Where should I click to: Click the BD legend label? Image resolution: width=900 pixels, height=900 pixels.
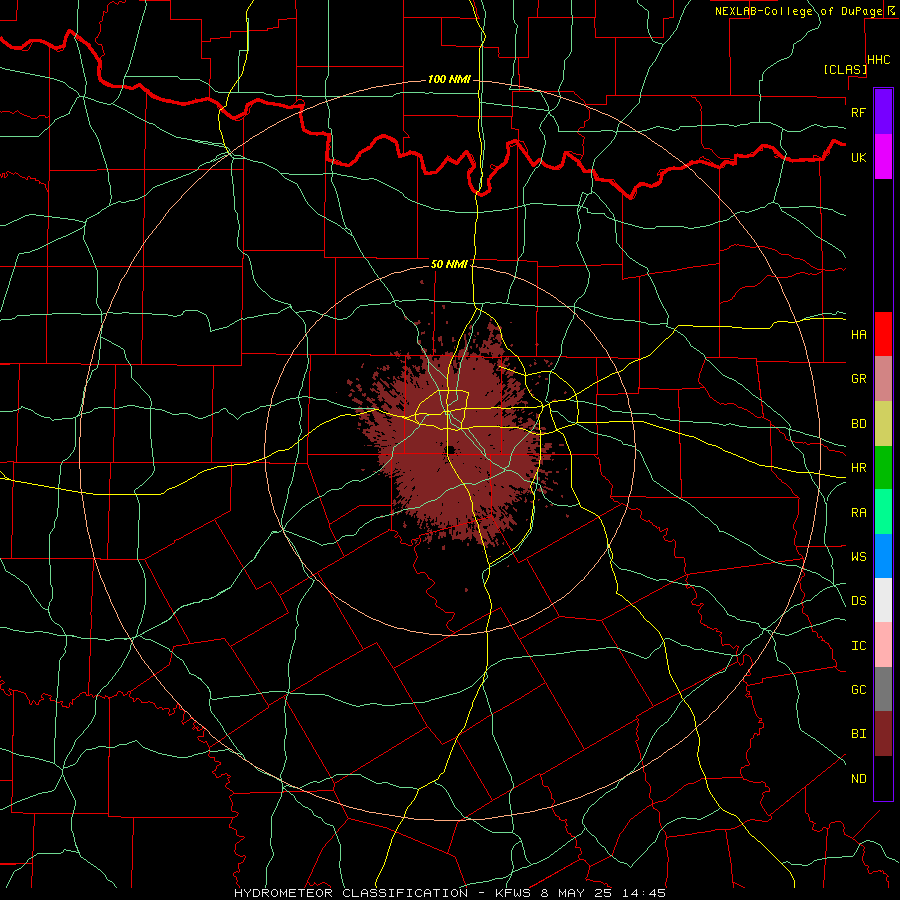[859, 424]
